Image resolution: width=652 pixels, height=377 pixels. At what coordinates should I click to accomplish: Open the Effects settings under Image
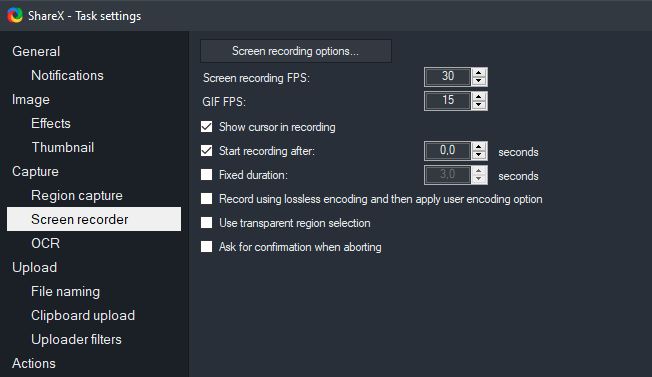(51, 123)
